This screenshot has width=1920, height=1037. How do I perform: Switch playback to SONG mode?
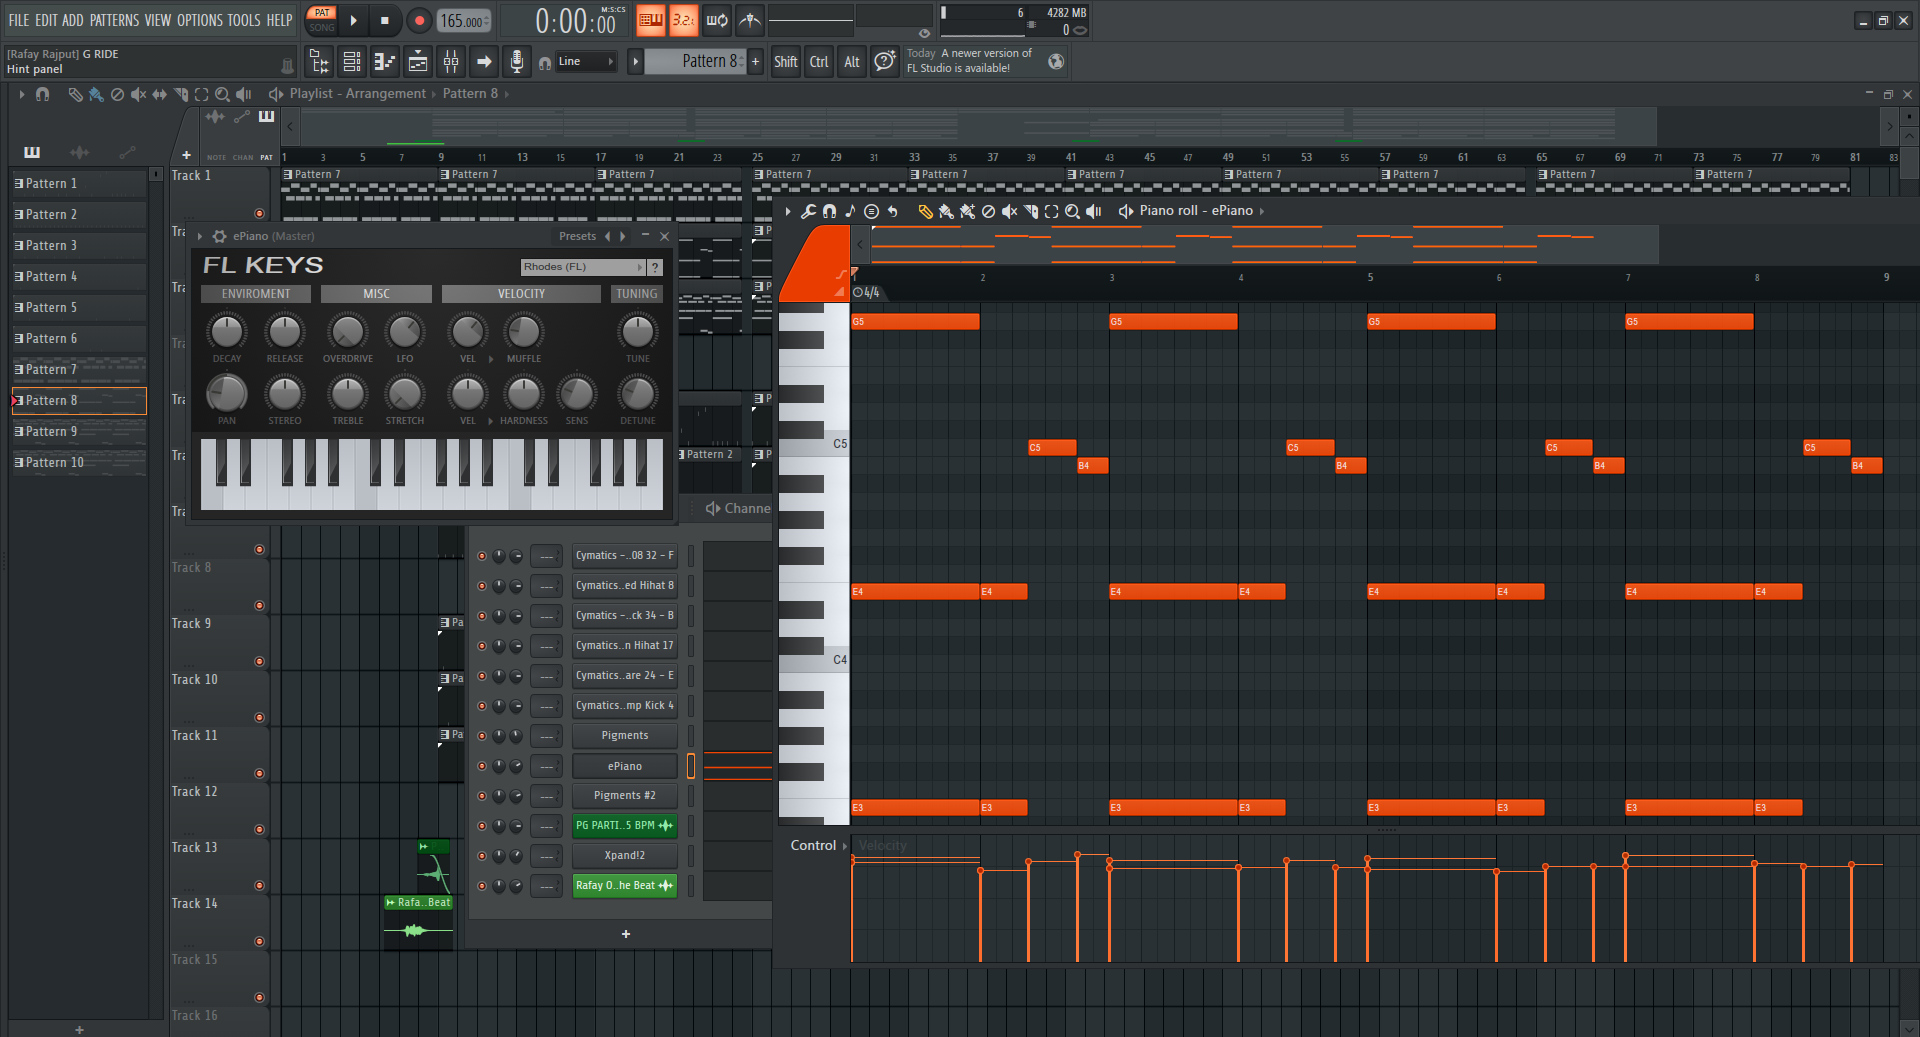click(x=321, y=26)
